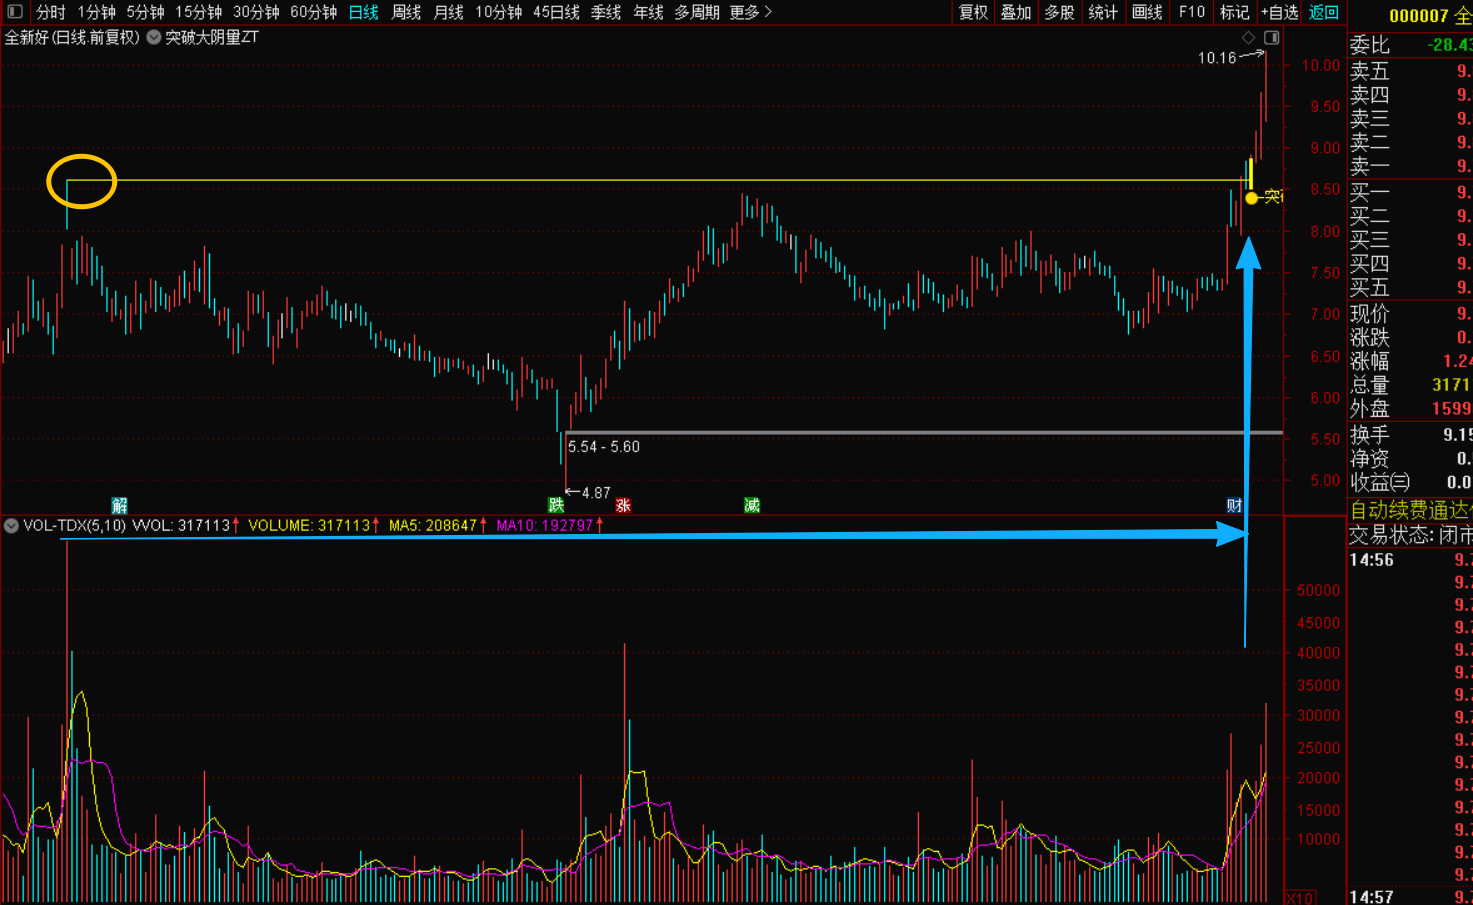This screenshot has height=905, width=1473.
Task: Open the main indicator dropdown beside 突破大阴量ZT
Action: 154,38
